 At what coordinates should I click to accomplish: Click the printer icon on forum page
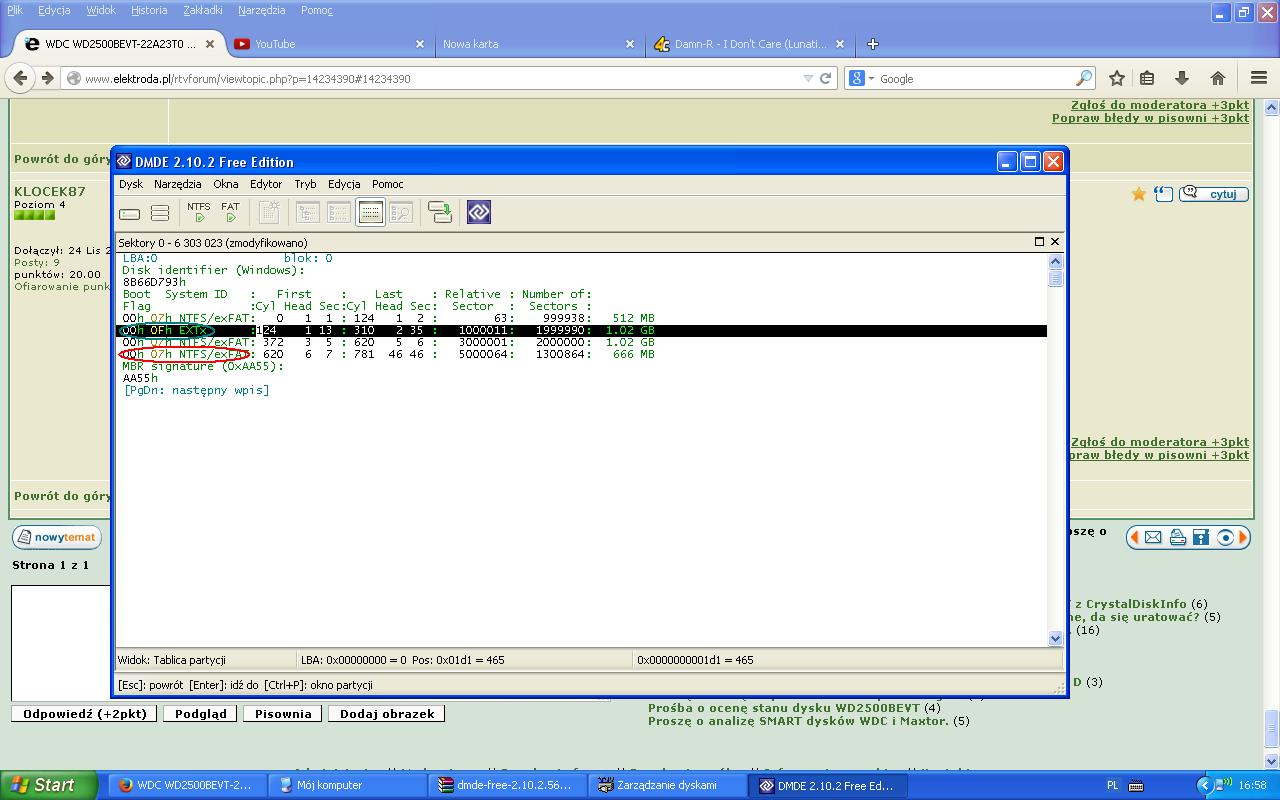(1177, 537)
